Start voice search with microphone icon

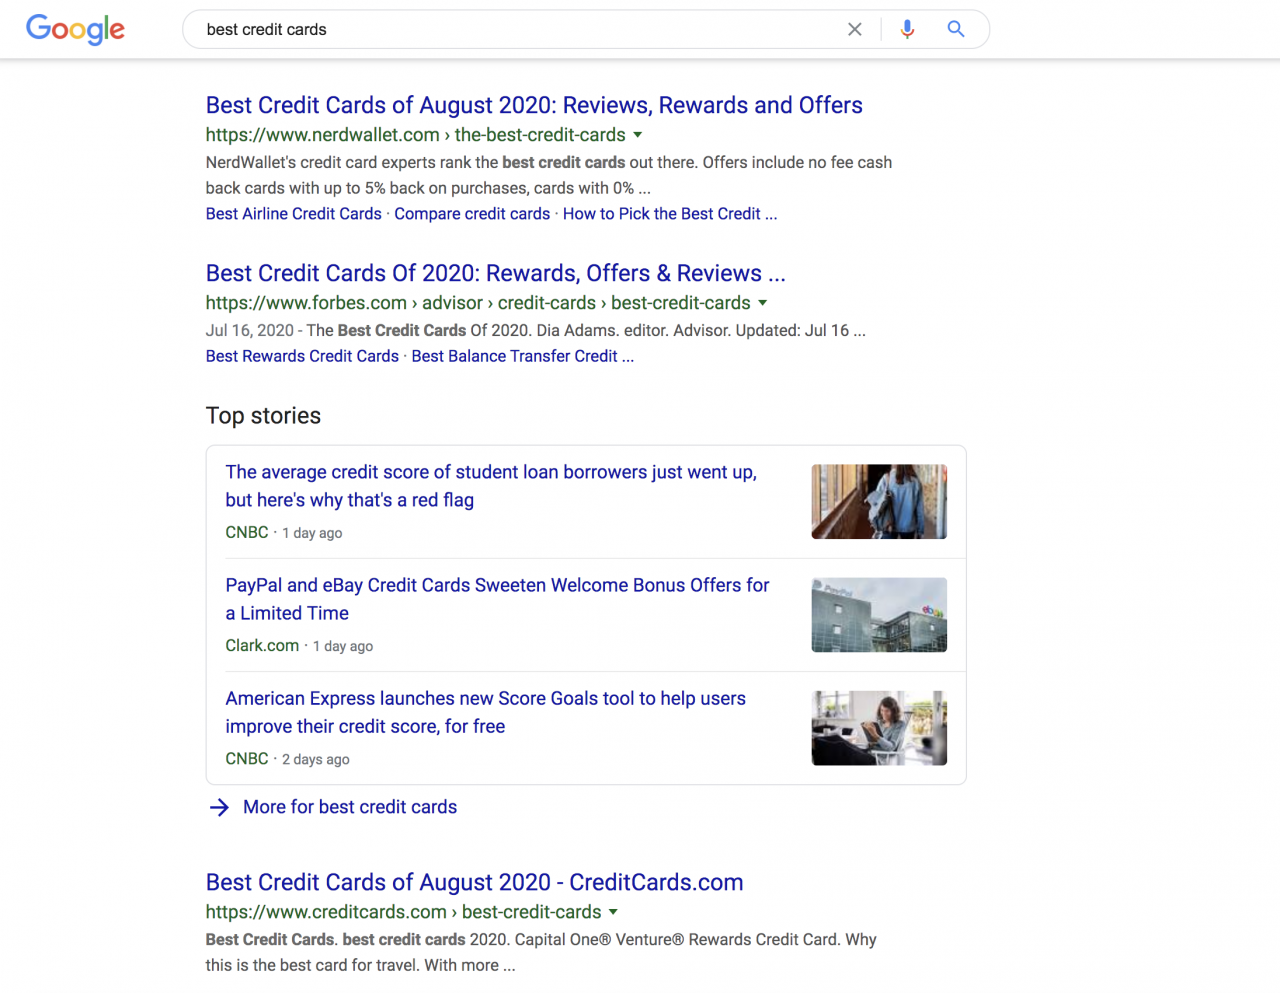click(907, 29)
